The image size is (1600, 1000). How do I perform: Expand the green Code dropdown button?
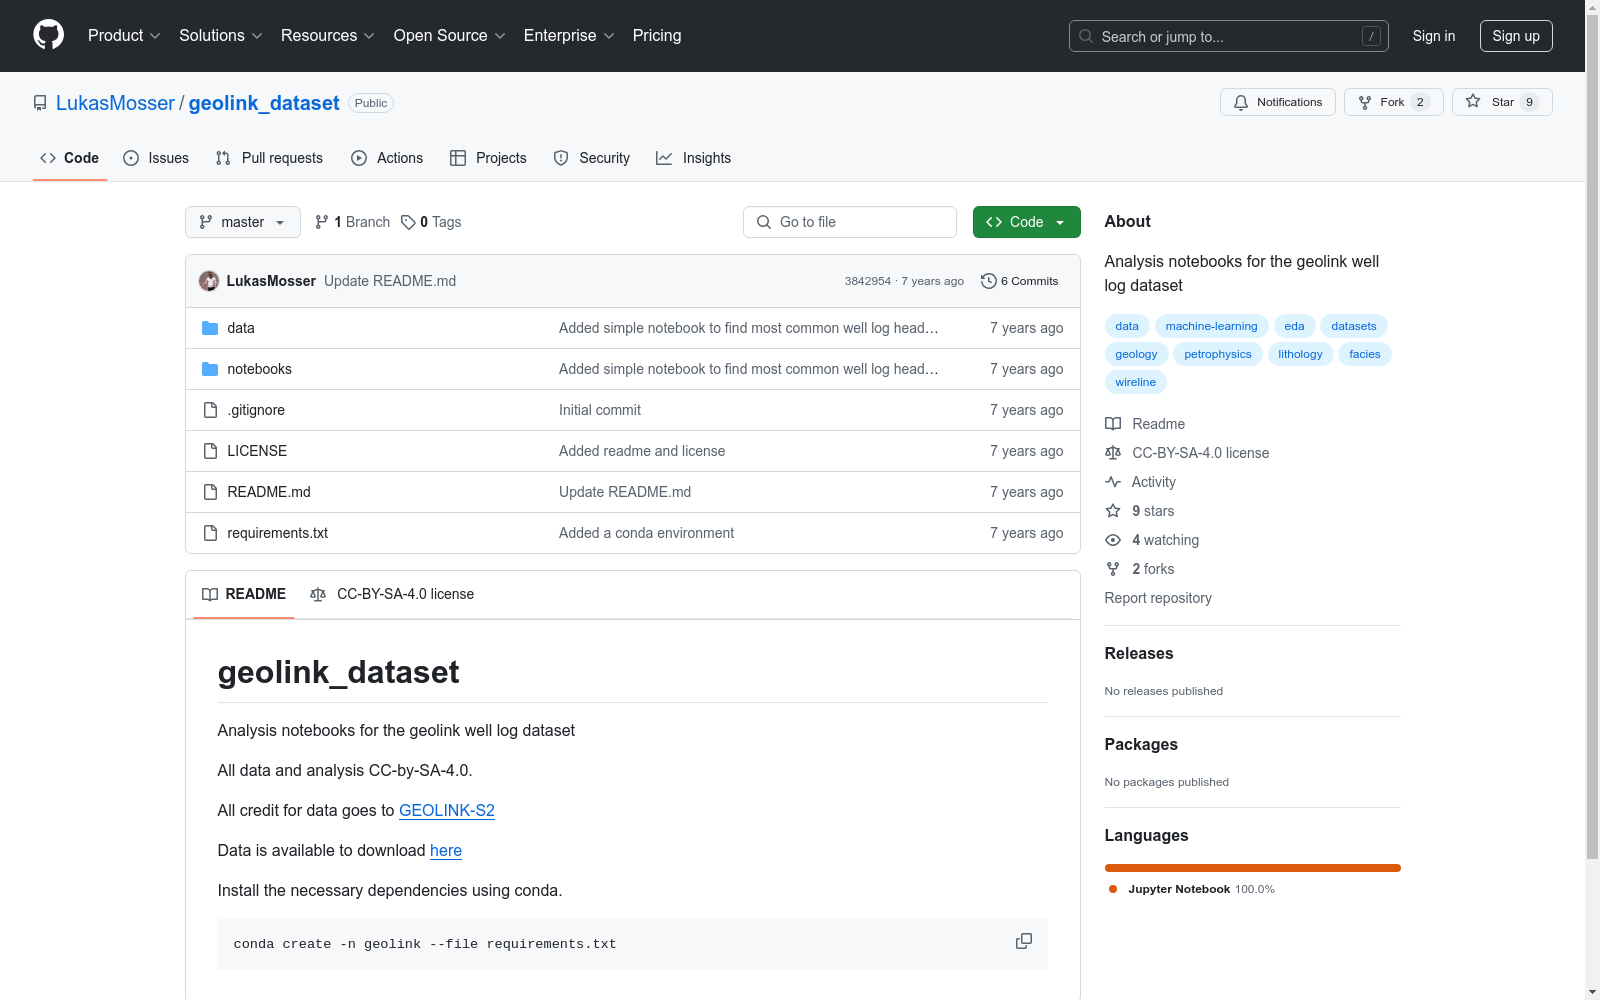1026,222
